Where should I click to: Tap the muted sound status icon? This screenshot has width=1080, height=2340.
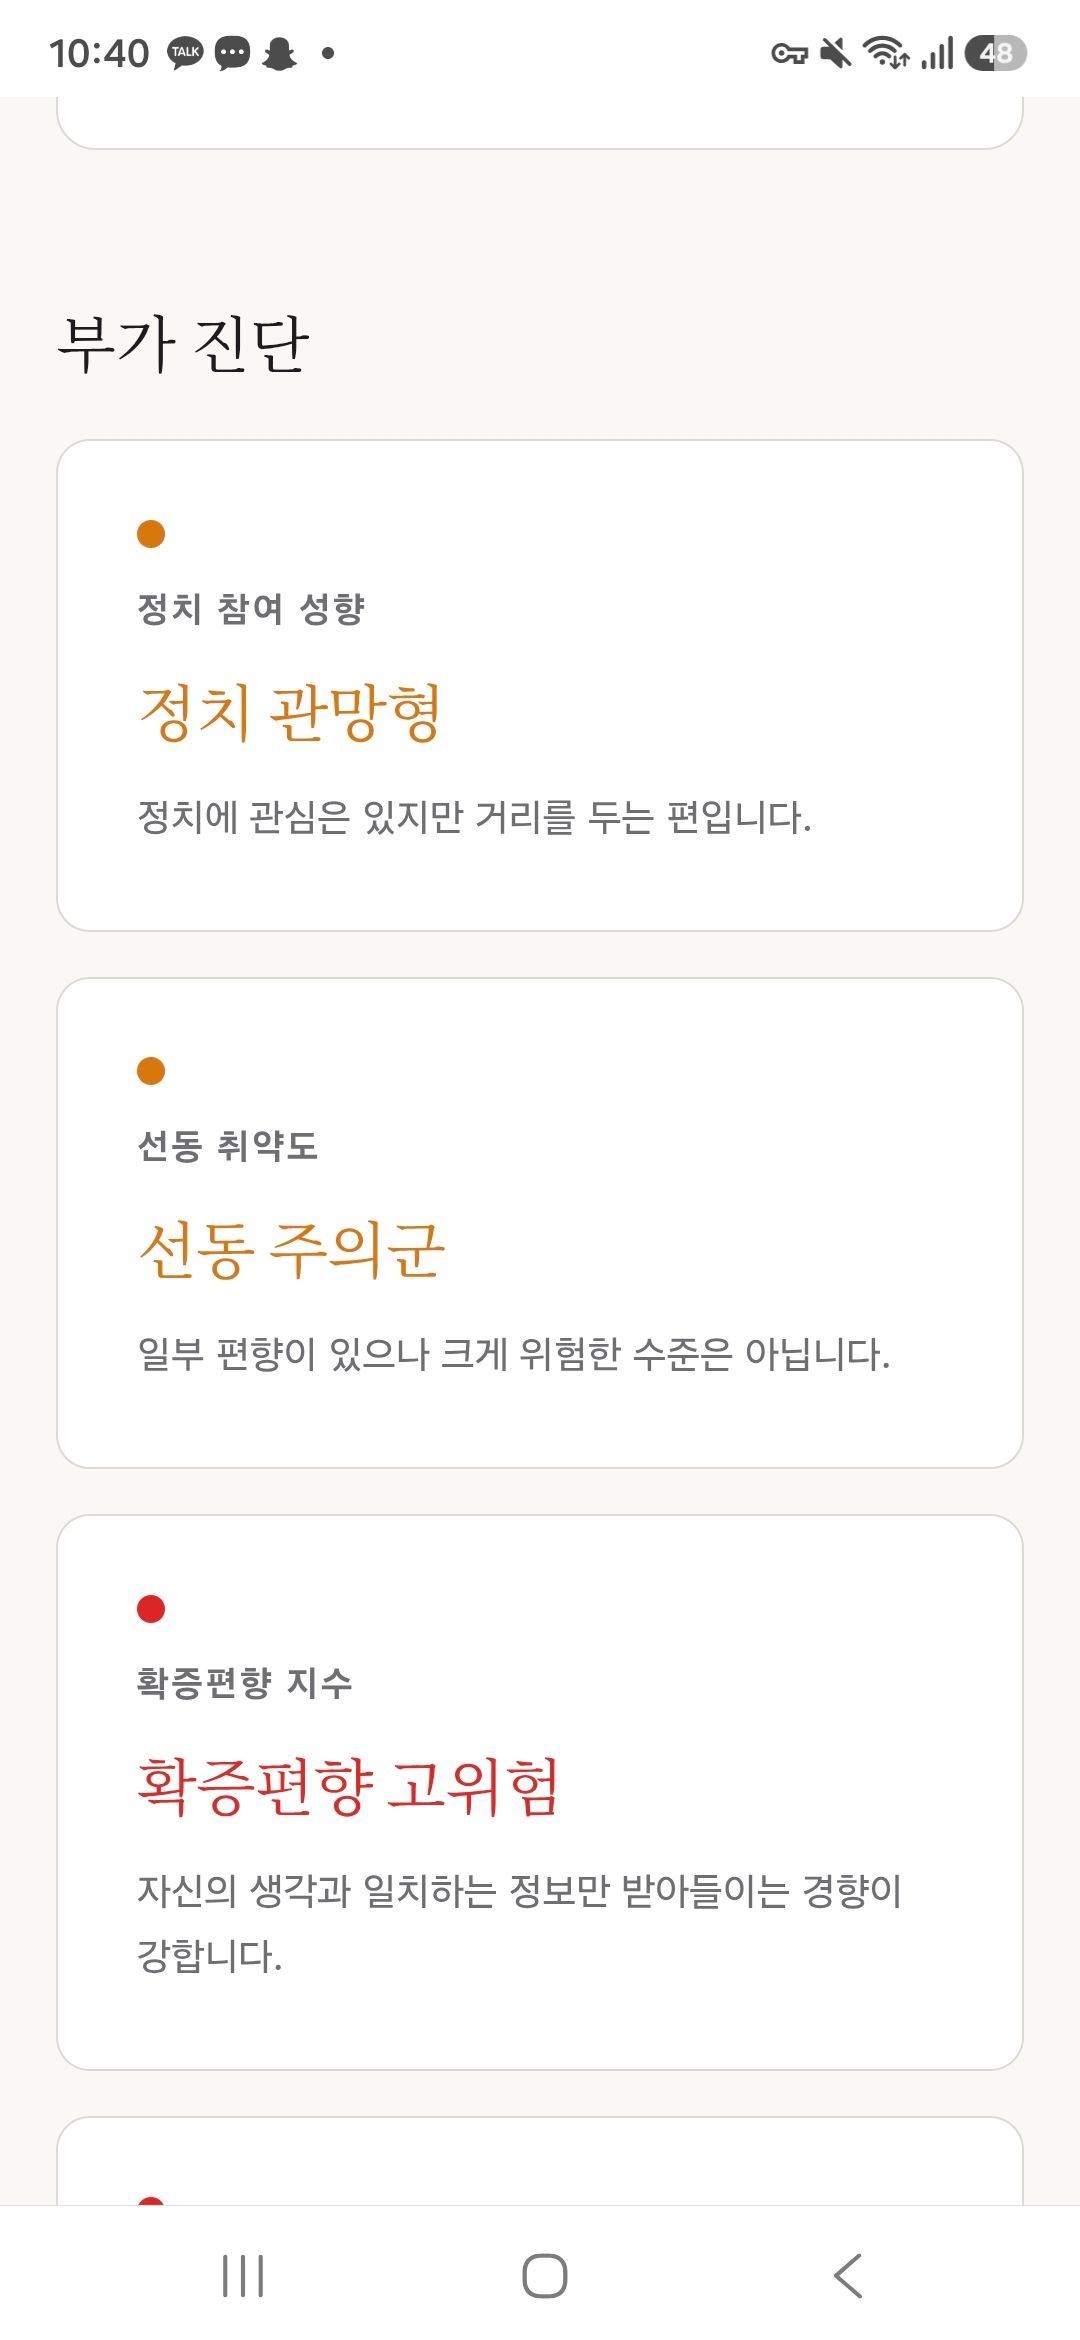pos(835,53)
